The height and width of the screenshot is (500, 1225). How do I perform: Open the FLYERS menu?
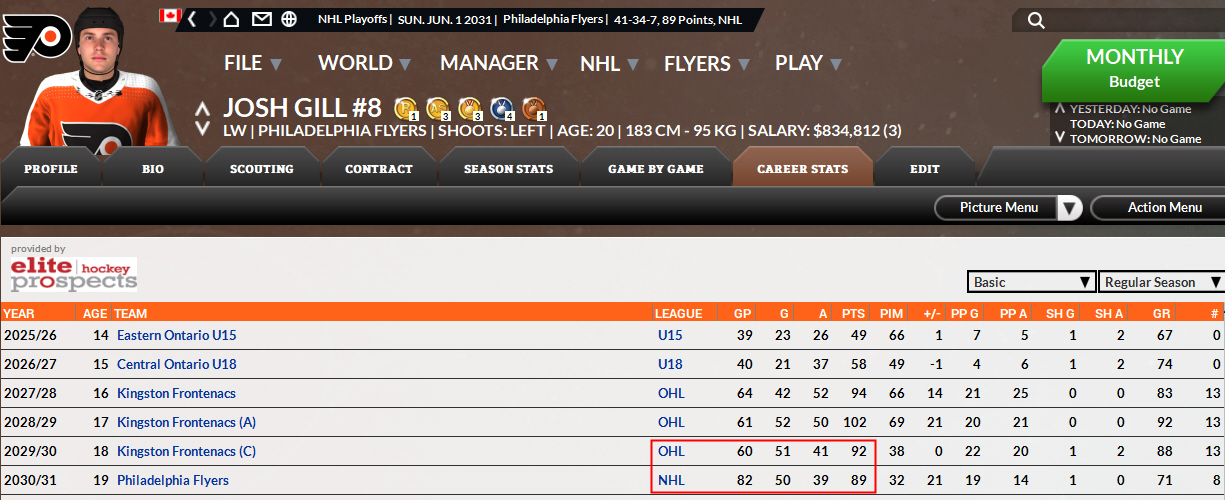coord(706,63)
